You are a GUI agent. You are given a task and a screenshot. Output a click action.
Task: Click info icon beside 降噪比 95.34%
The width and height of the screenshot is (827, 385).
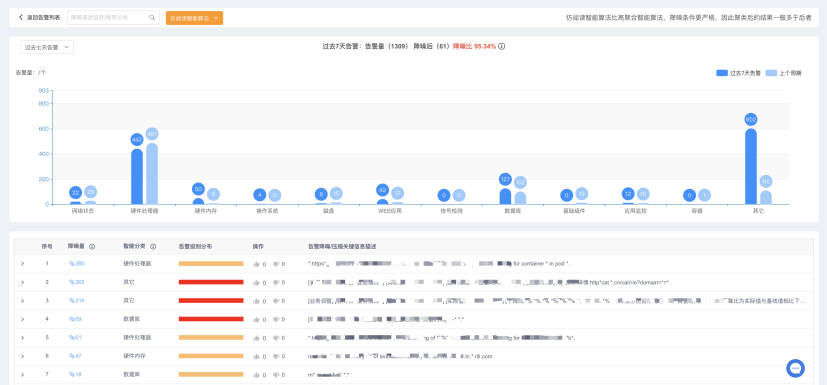(x=502, y=46)
